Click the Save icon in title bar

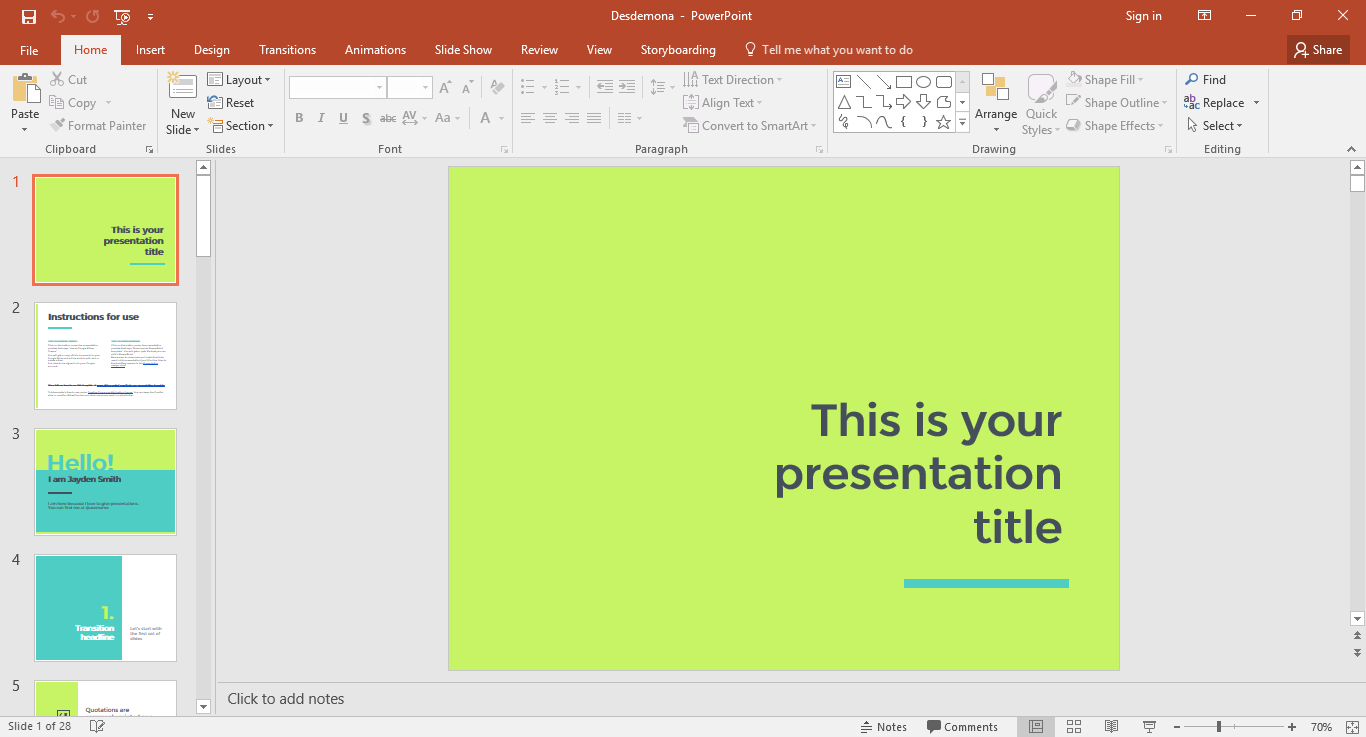coord(29,16)
